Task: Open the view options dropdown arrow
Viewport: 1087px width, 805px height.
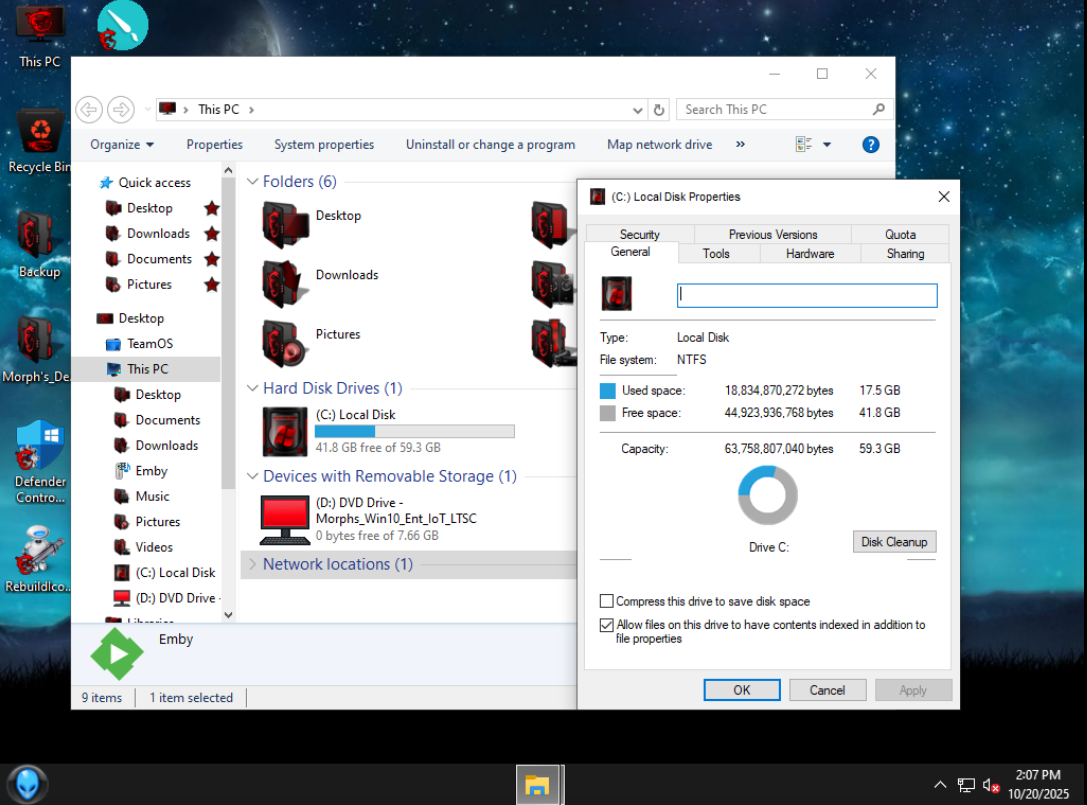Action: [826, 144]
